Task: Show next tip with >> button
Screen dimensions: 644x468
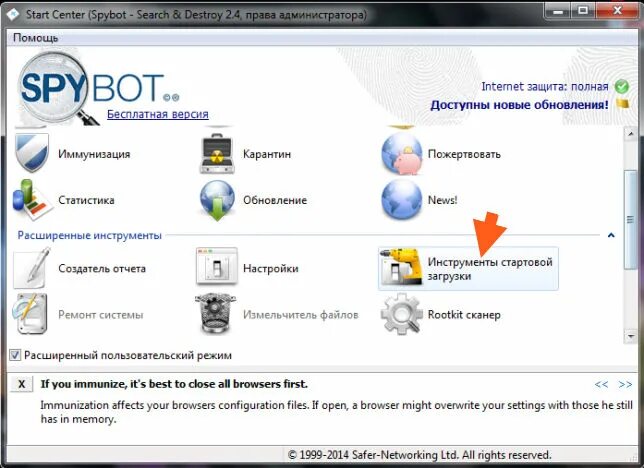Action: [626, 385]
